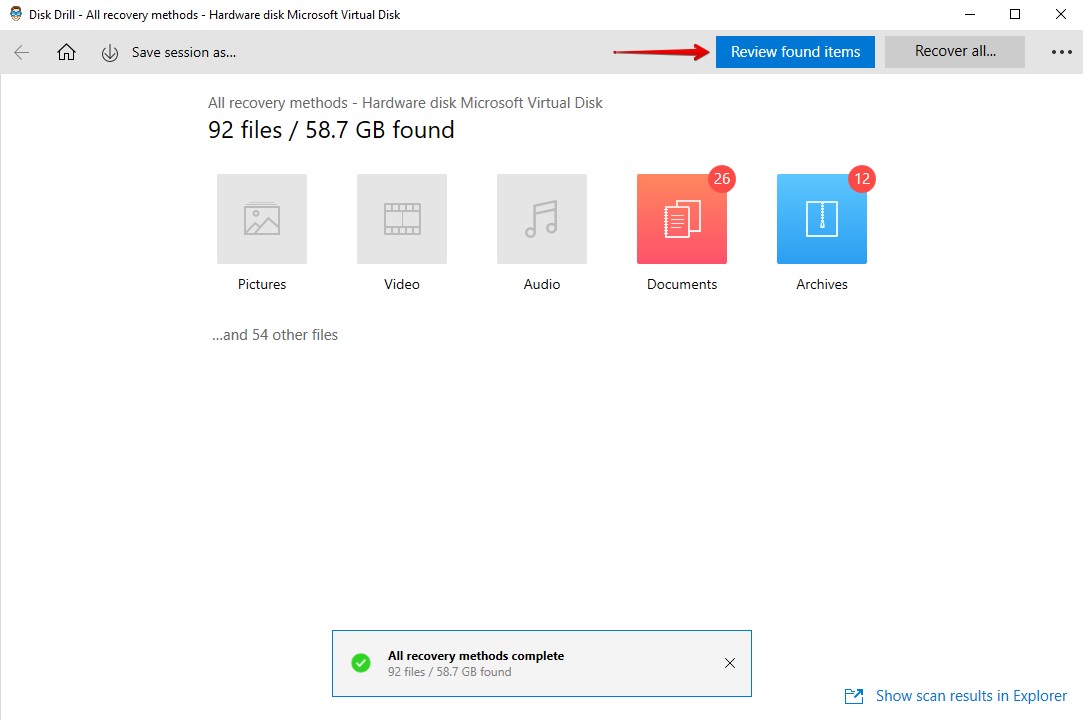Click the back arrow in the toolbar
This screenshot has height=720, width=1083.
click(x=22, y=53)
